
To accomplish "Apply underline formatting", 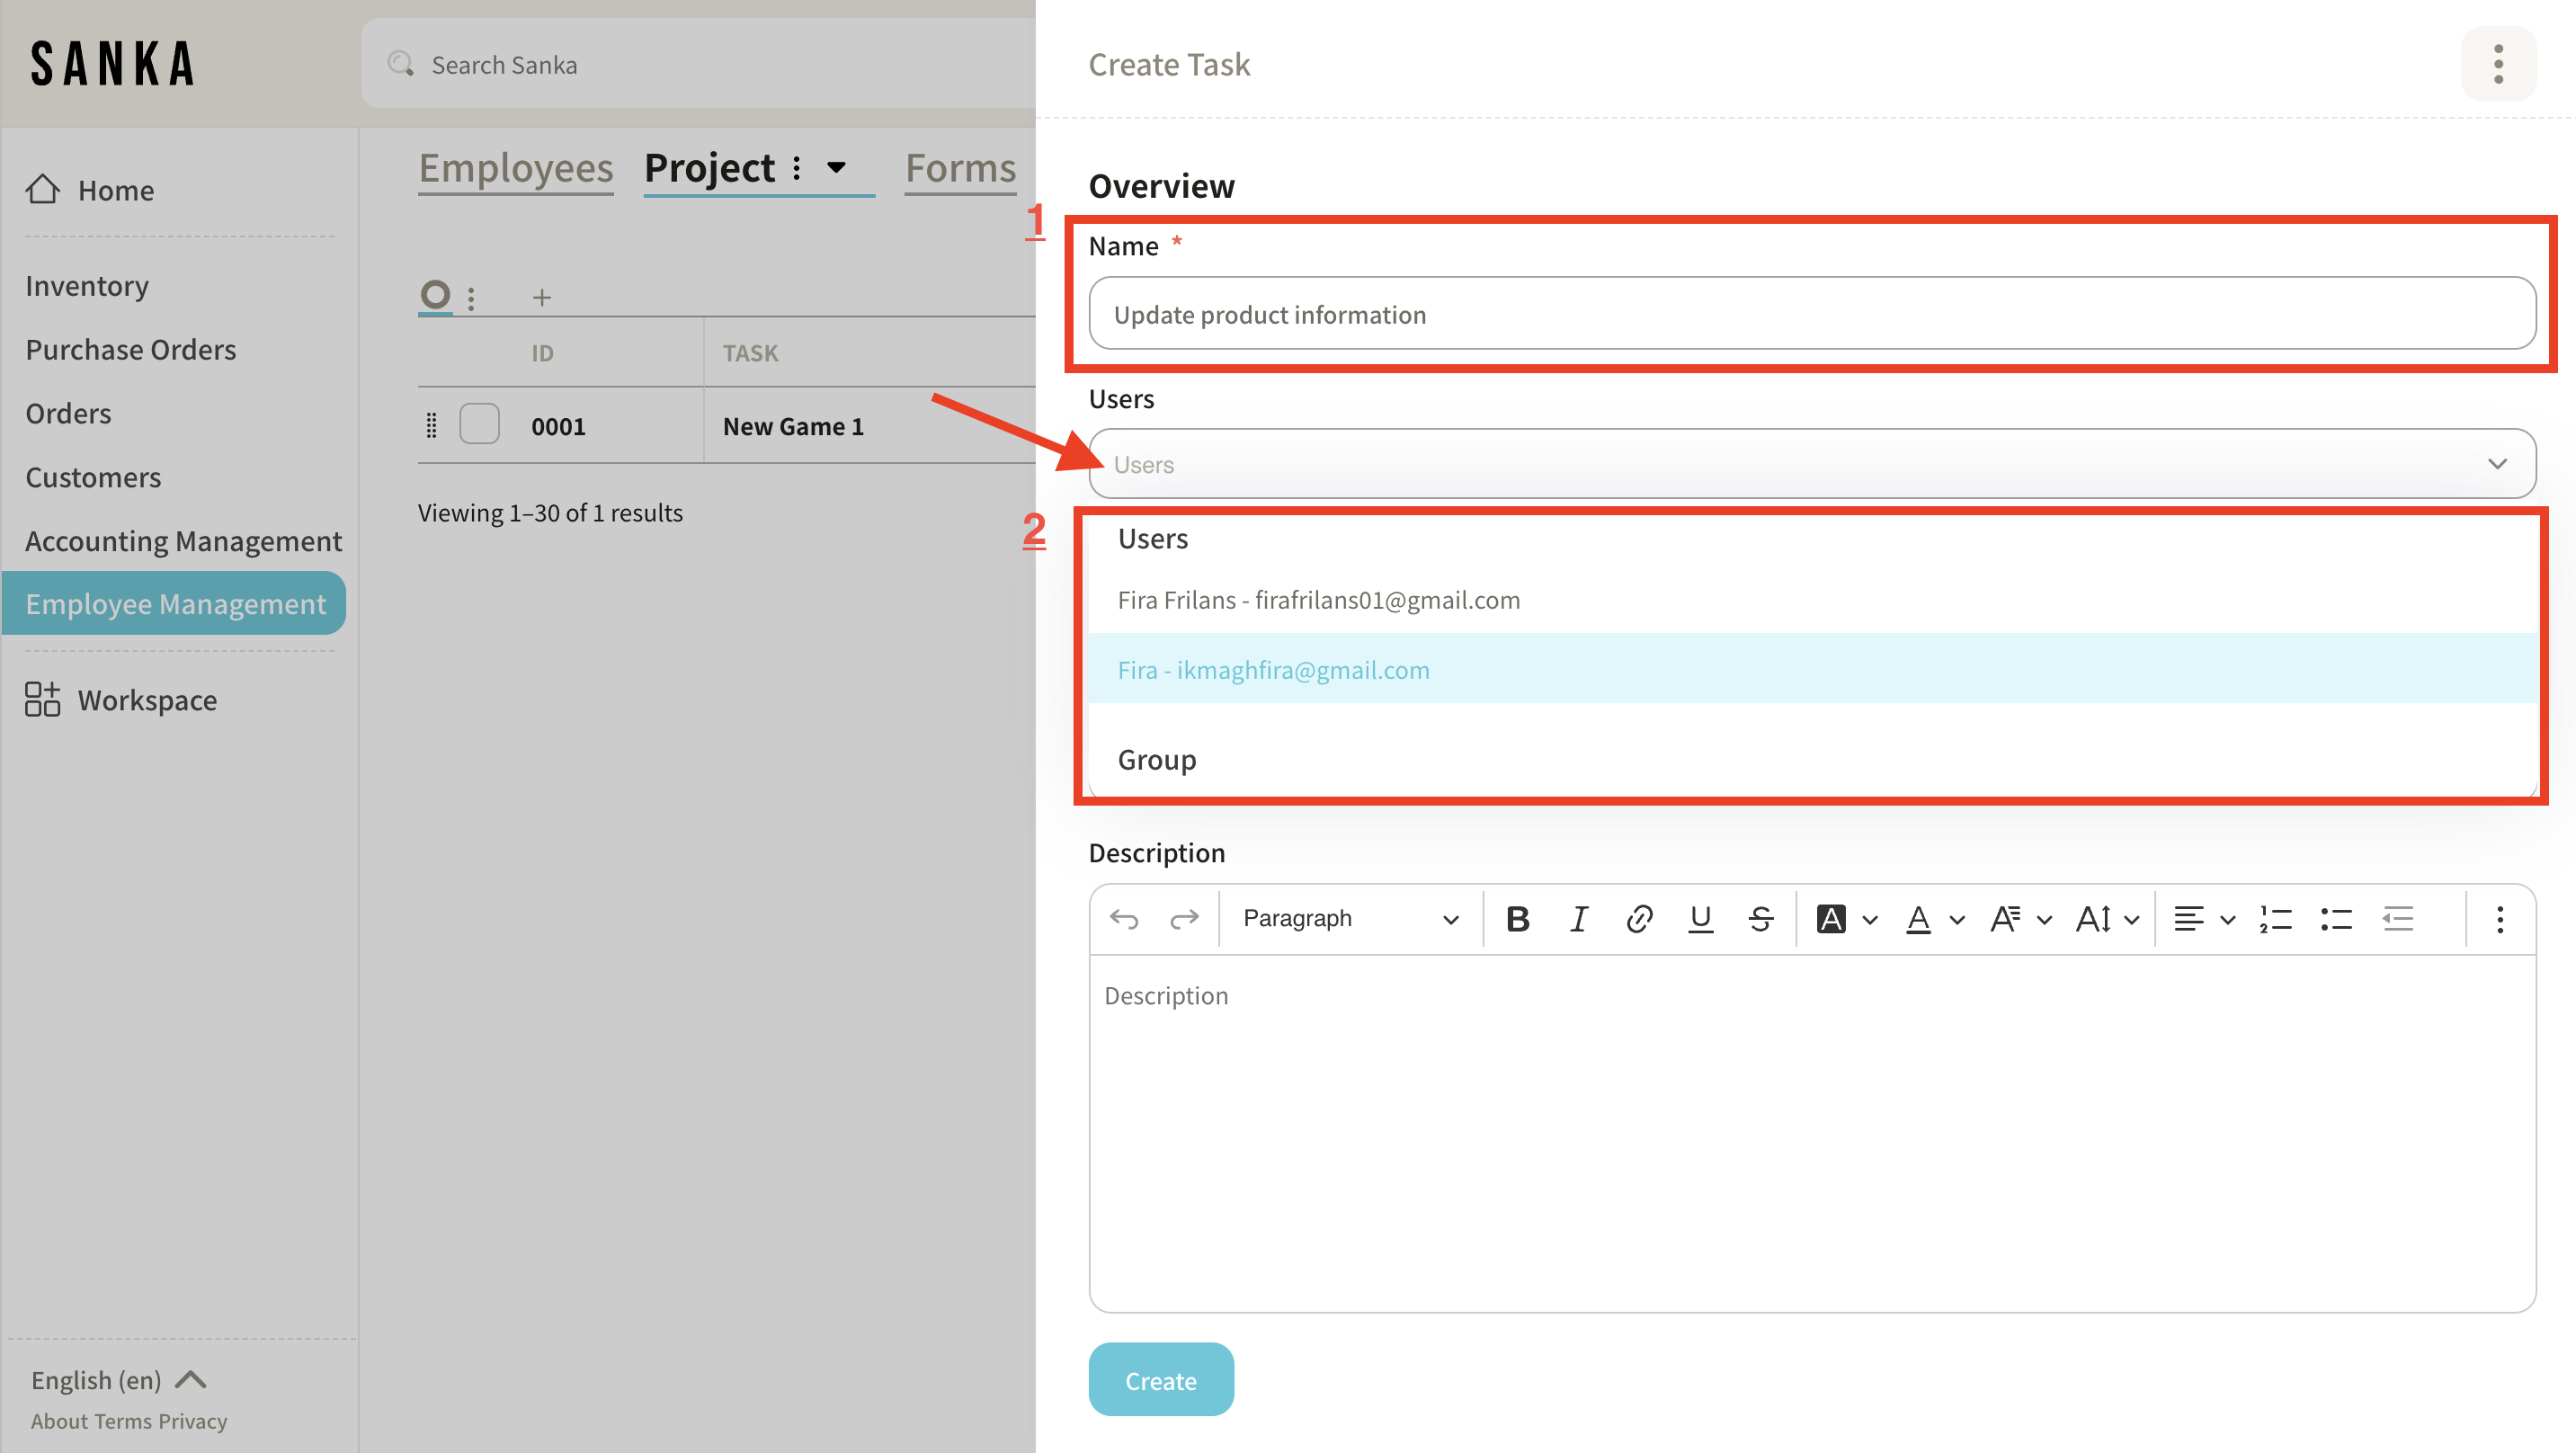I will pos(1700,918).
